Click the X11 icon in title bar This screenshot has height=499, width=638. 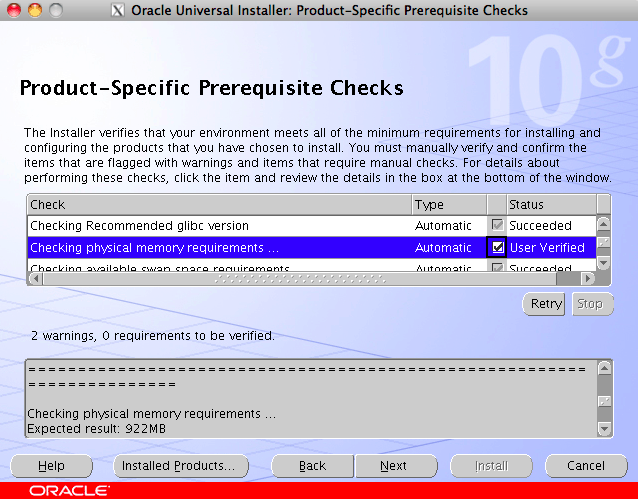tap(118, 11)
